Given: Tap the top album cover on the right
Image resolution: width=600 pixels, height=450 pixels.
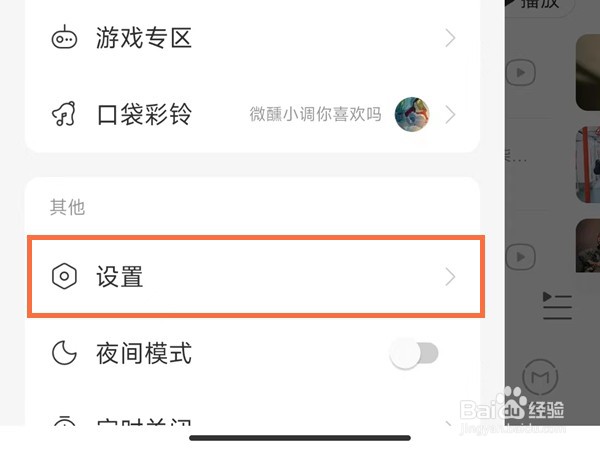Looking at the screenshot, I should pyautogui.click(x=588, y=72).
